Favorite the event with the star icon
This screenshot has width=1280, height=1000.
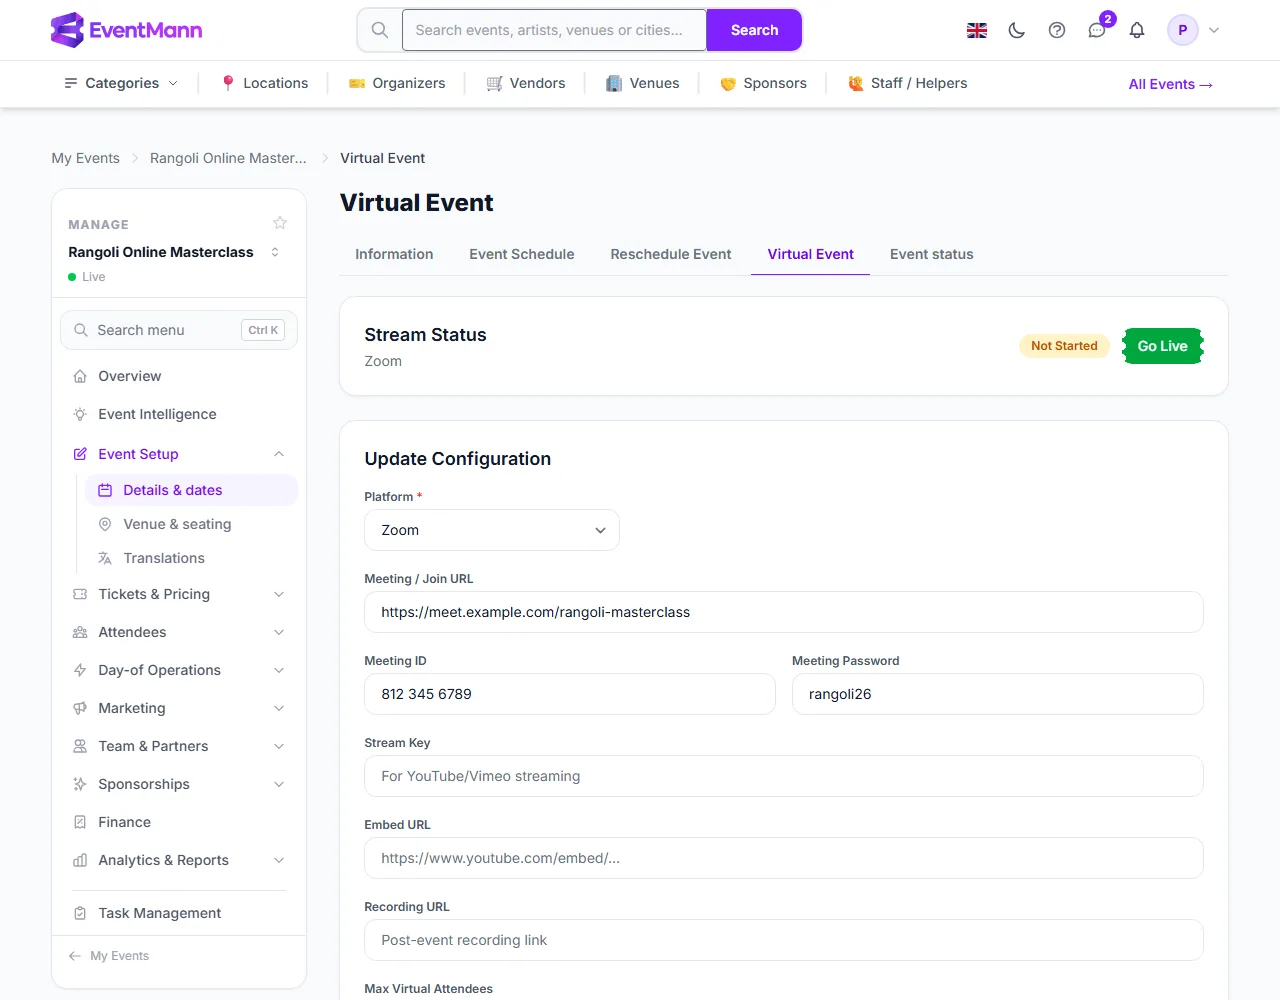pyautogui.click(x=280, y=223)
